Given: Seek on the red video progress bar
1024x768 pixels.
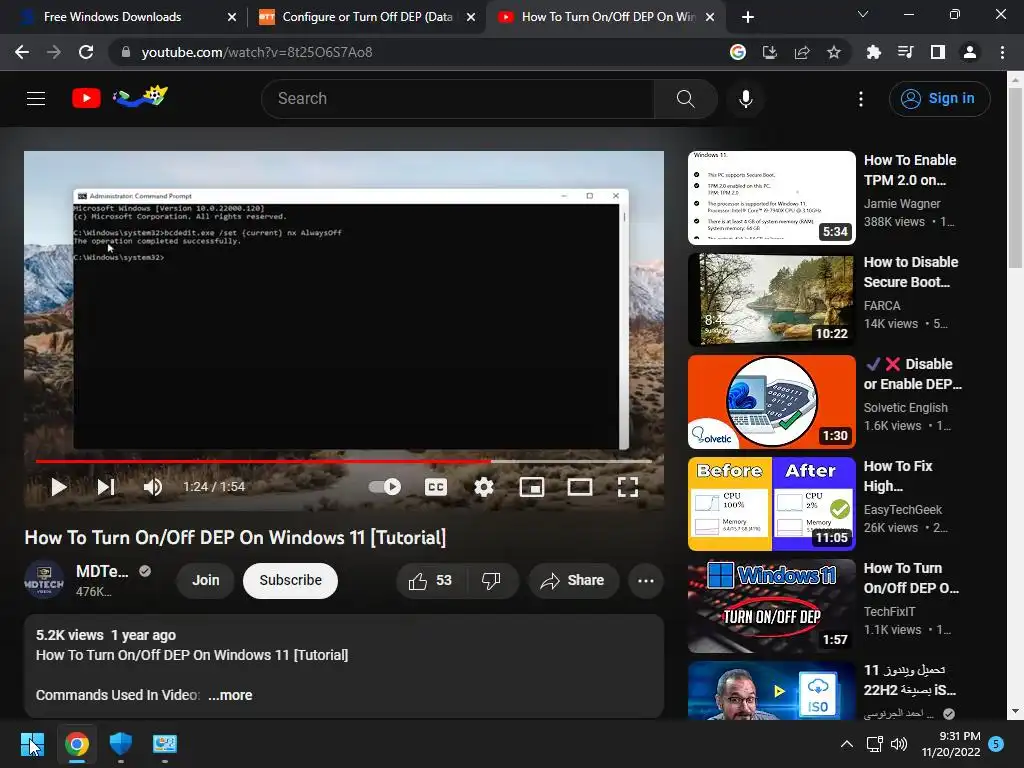Looking at the screenshot, I should click(x=344, y=461).
